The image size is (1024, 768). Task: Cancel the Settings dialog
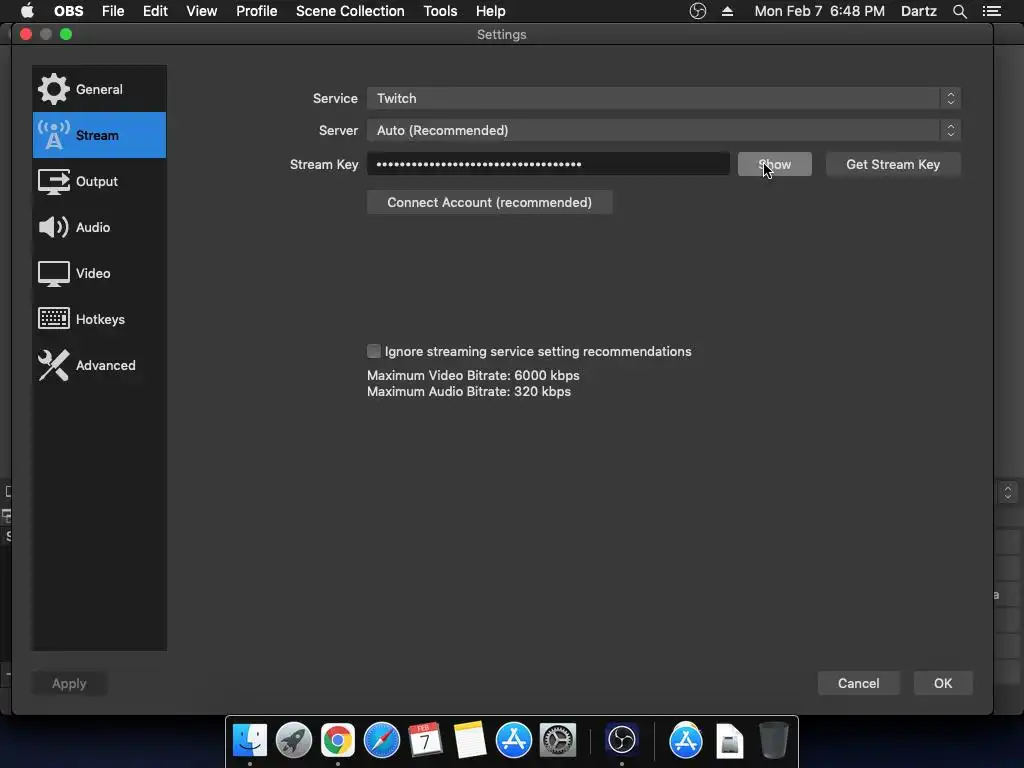point(858,683)
